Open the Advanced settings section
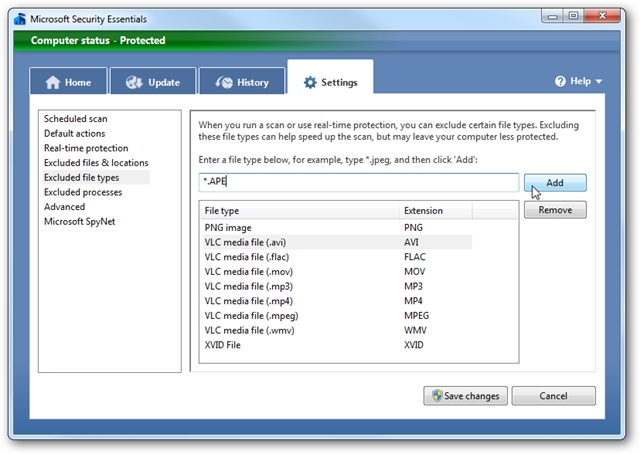Viewport: 640px width, 454px height. 64,207
